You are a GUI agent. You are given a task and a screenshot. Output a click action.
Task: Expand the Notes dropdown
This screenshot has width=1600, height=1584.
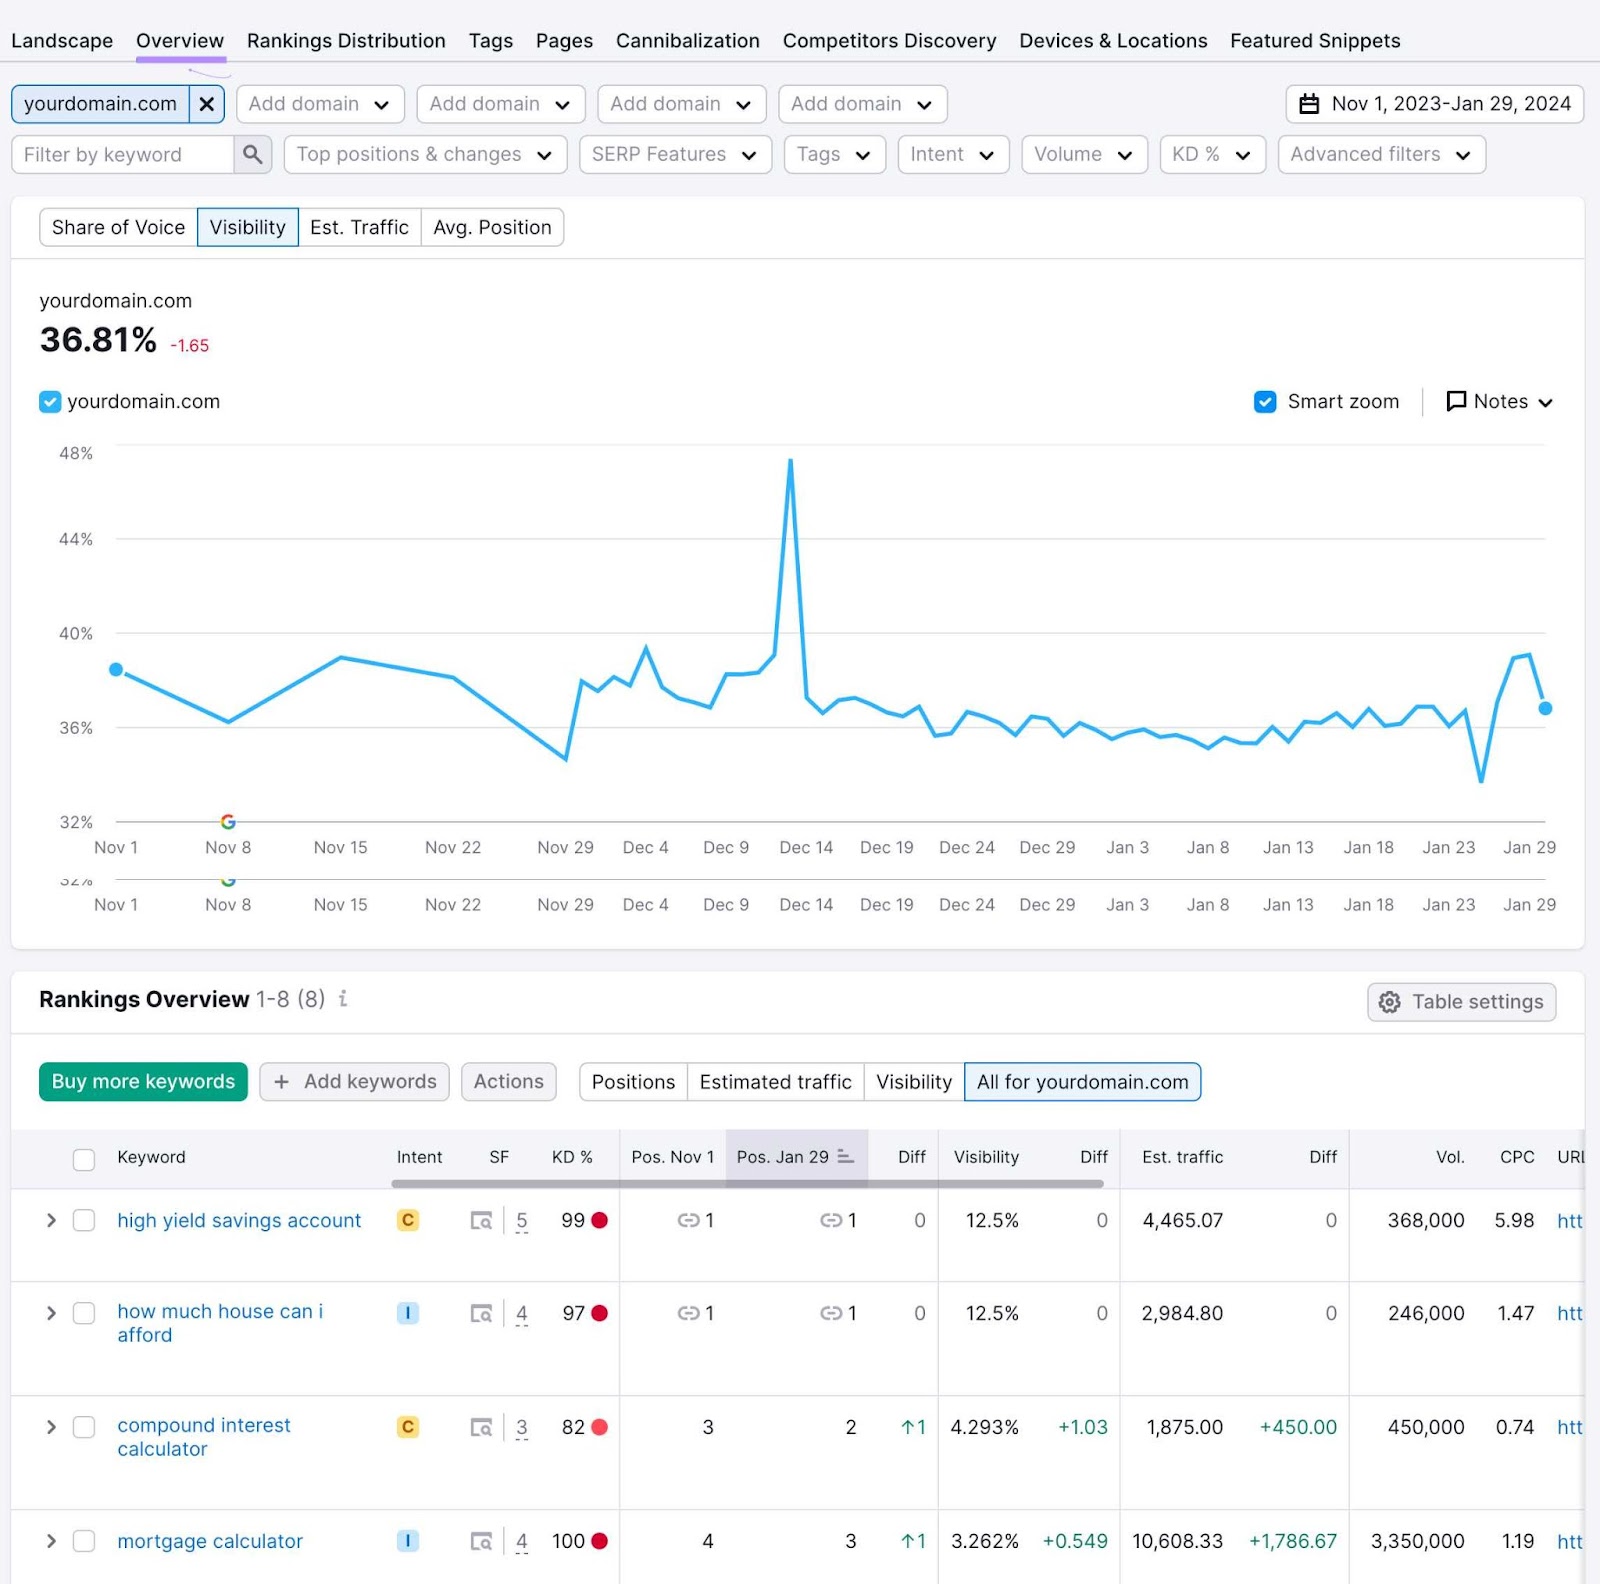click(x=1499, y=401)
